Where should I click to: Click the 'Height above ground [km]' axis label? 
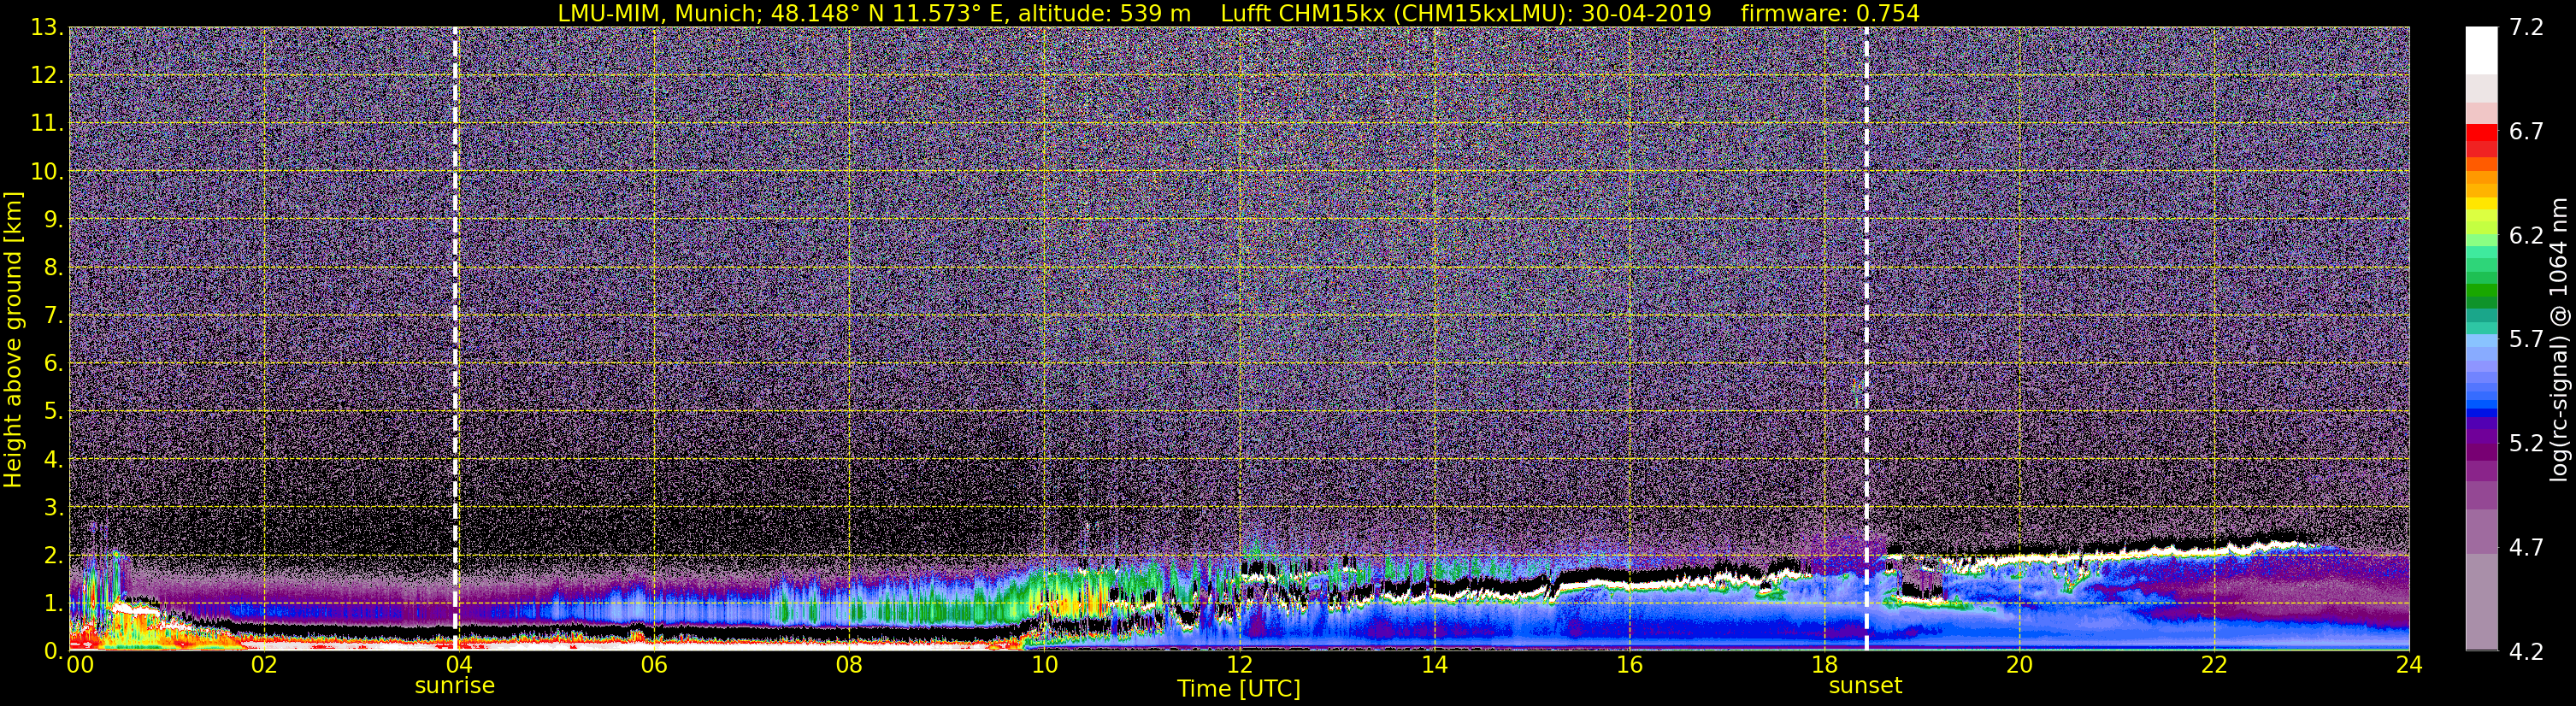[x=13, y=340]
